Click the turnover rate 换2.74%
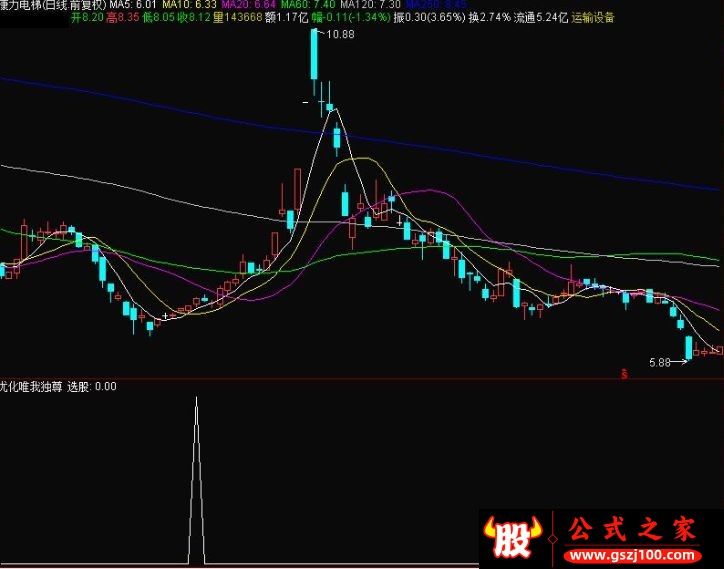Viewport: 724px width, 569px height. [489, 18]
